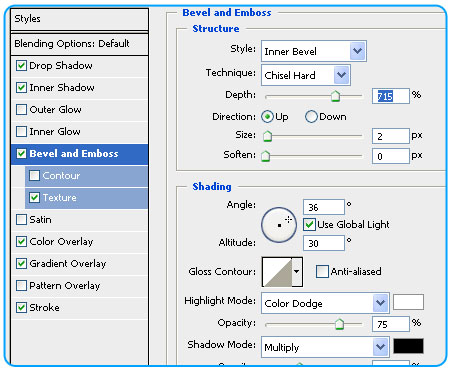The image size is (450, 370).
Task: Open the Style dropdown showing Inner Bevel
Action: (x=314, y=51)
